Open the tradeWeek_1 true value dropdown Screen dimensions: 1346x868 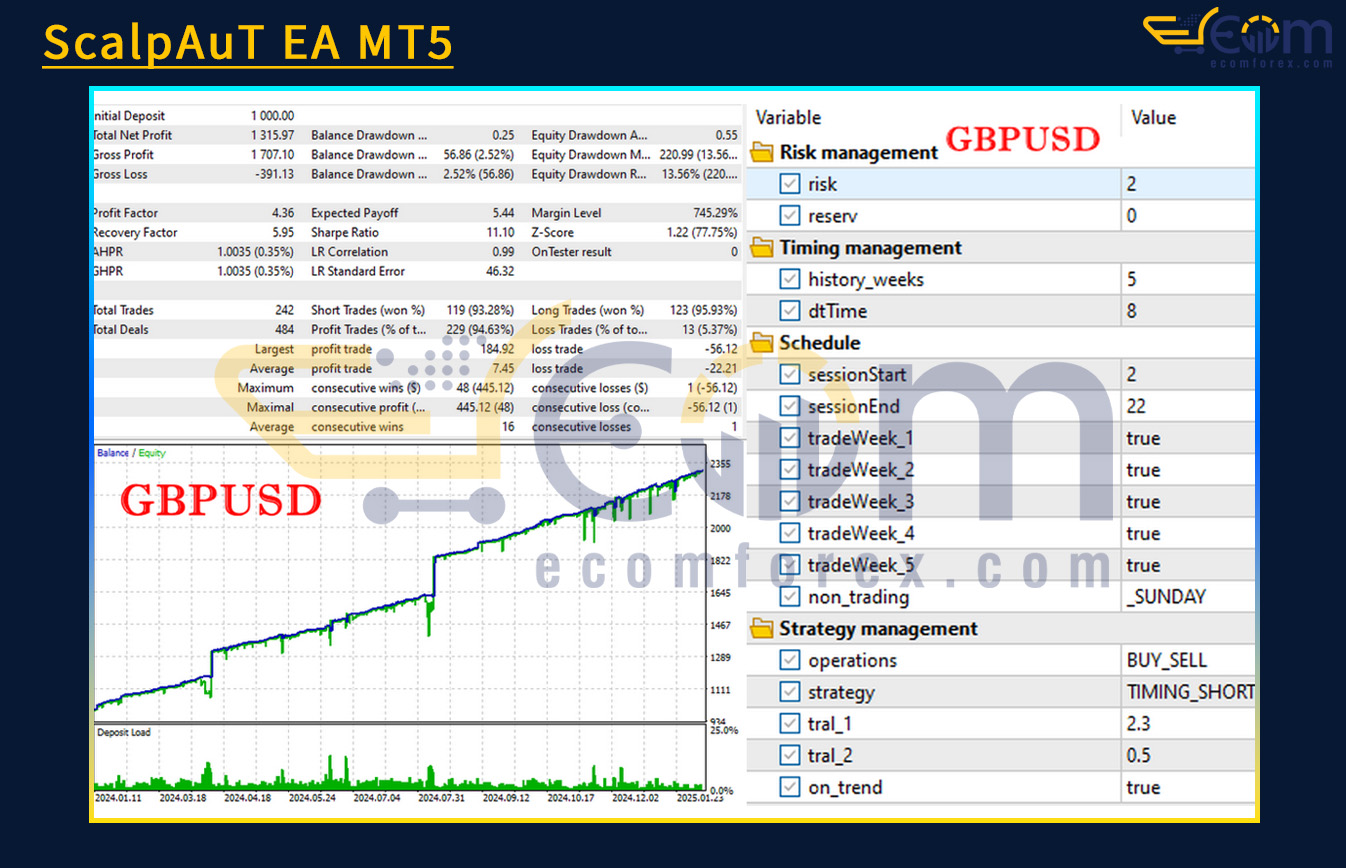(1188, 438)
